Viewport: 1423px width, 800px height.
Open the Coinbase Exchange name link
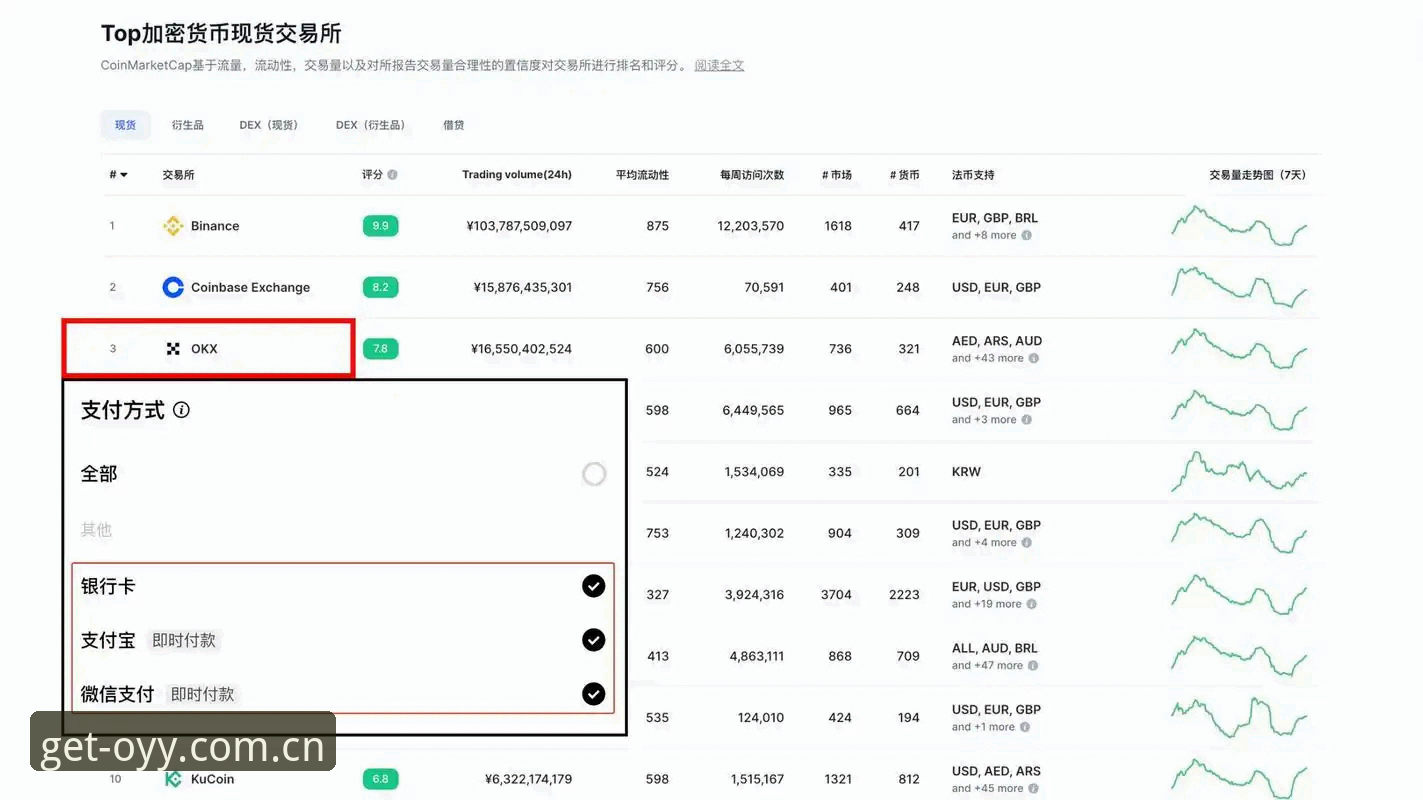click(x=250, y=287)
